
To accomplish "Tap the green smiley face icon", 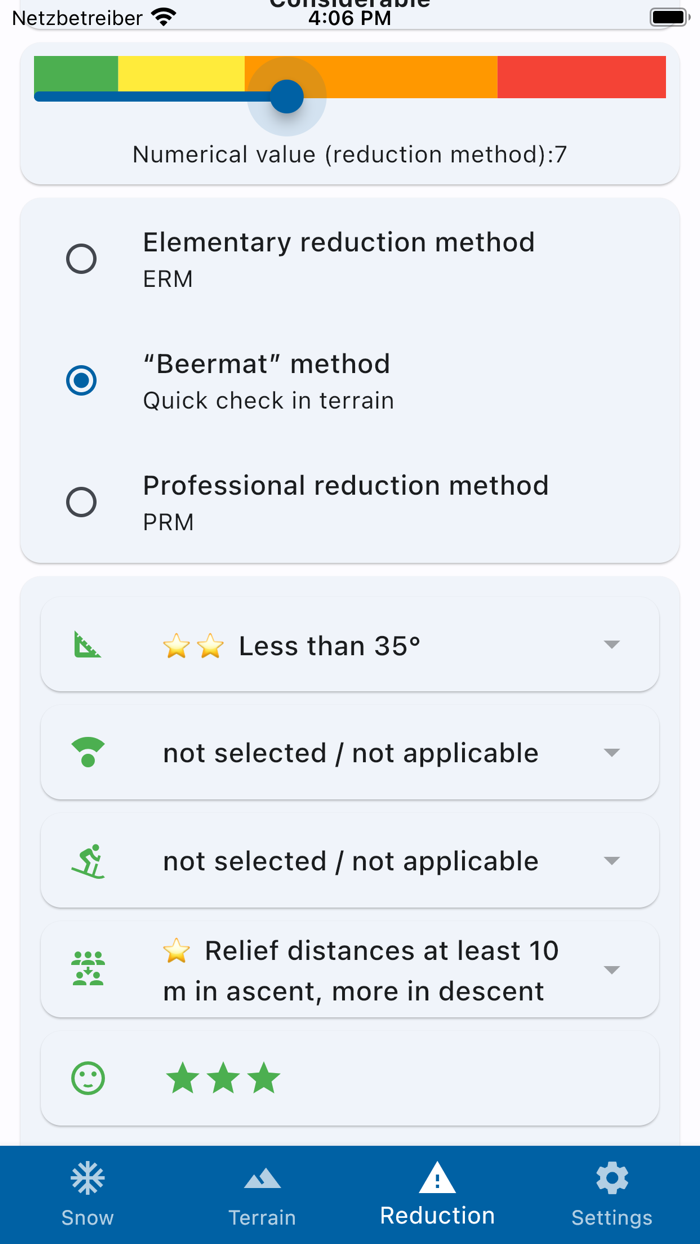I will 88,1078.
